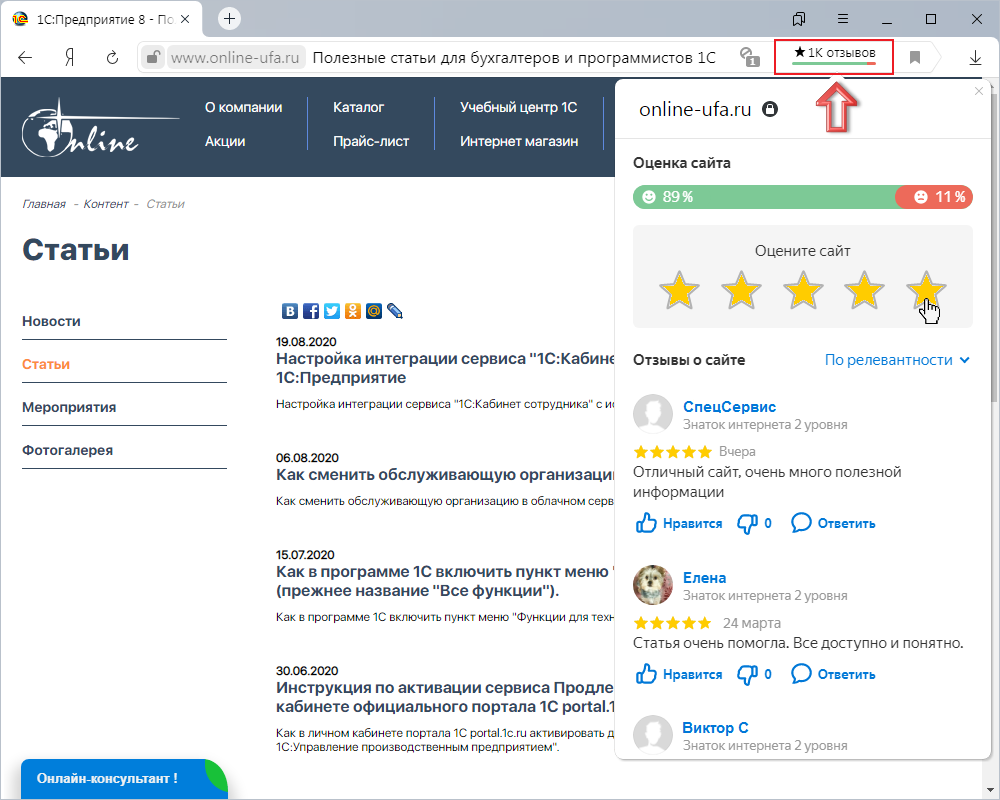
Task: Open the 15.07.2020 article about включить пункт меню
Action: pyautogui.click(x=445, y=581)
